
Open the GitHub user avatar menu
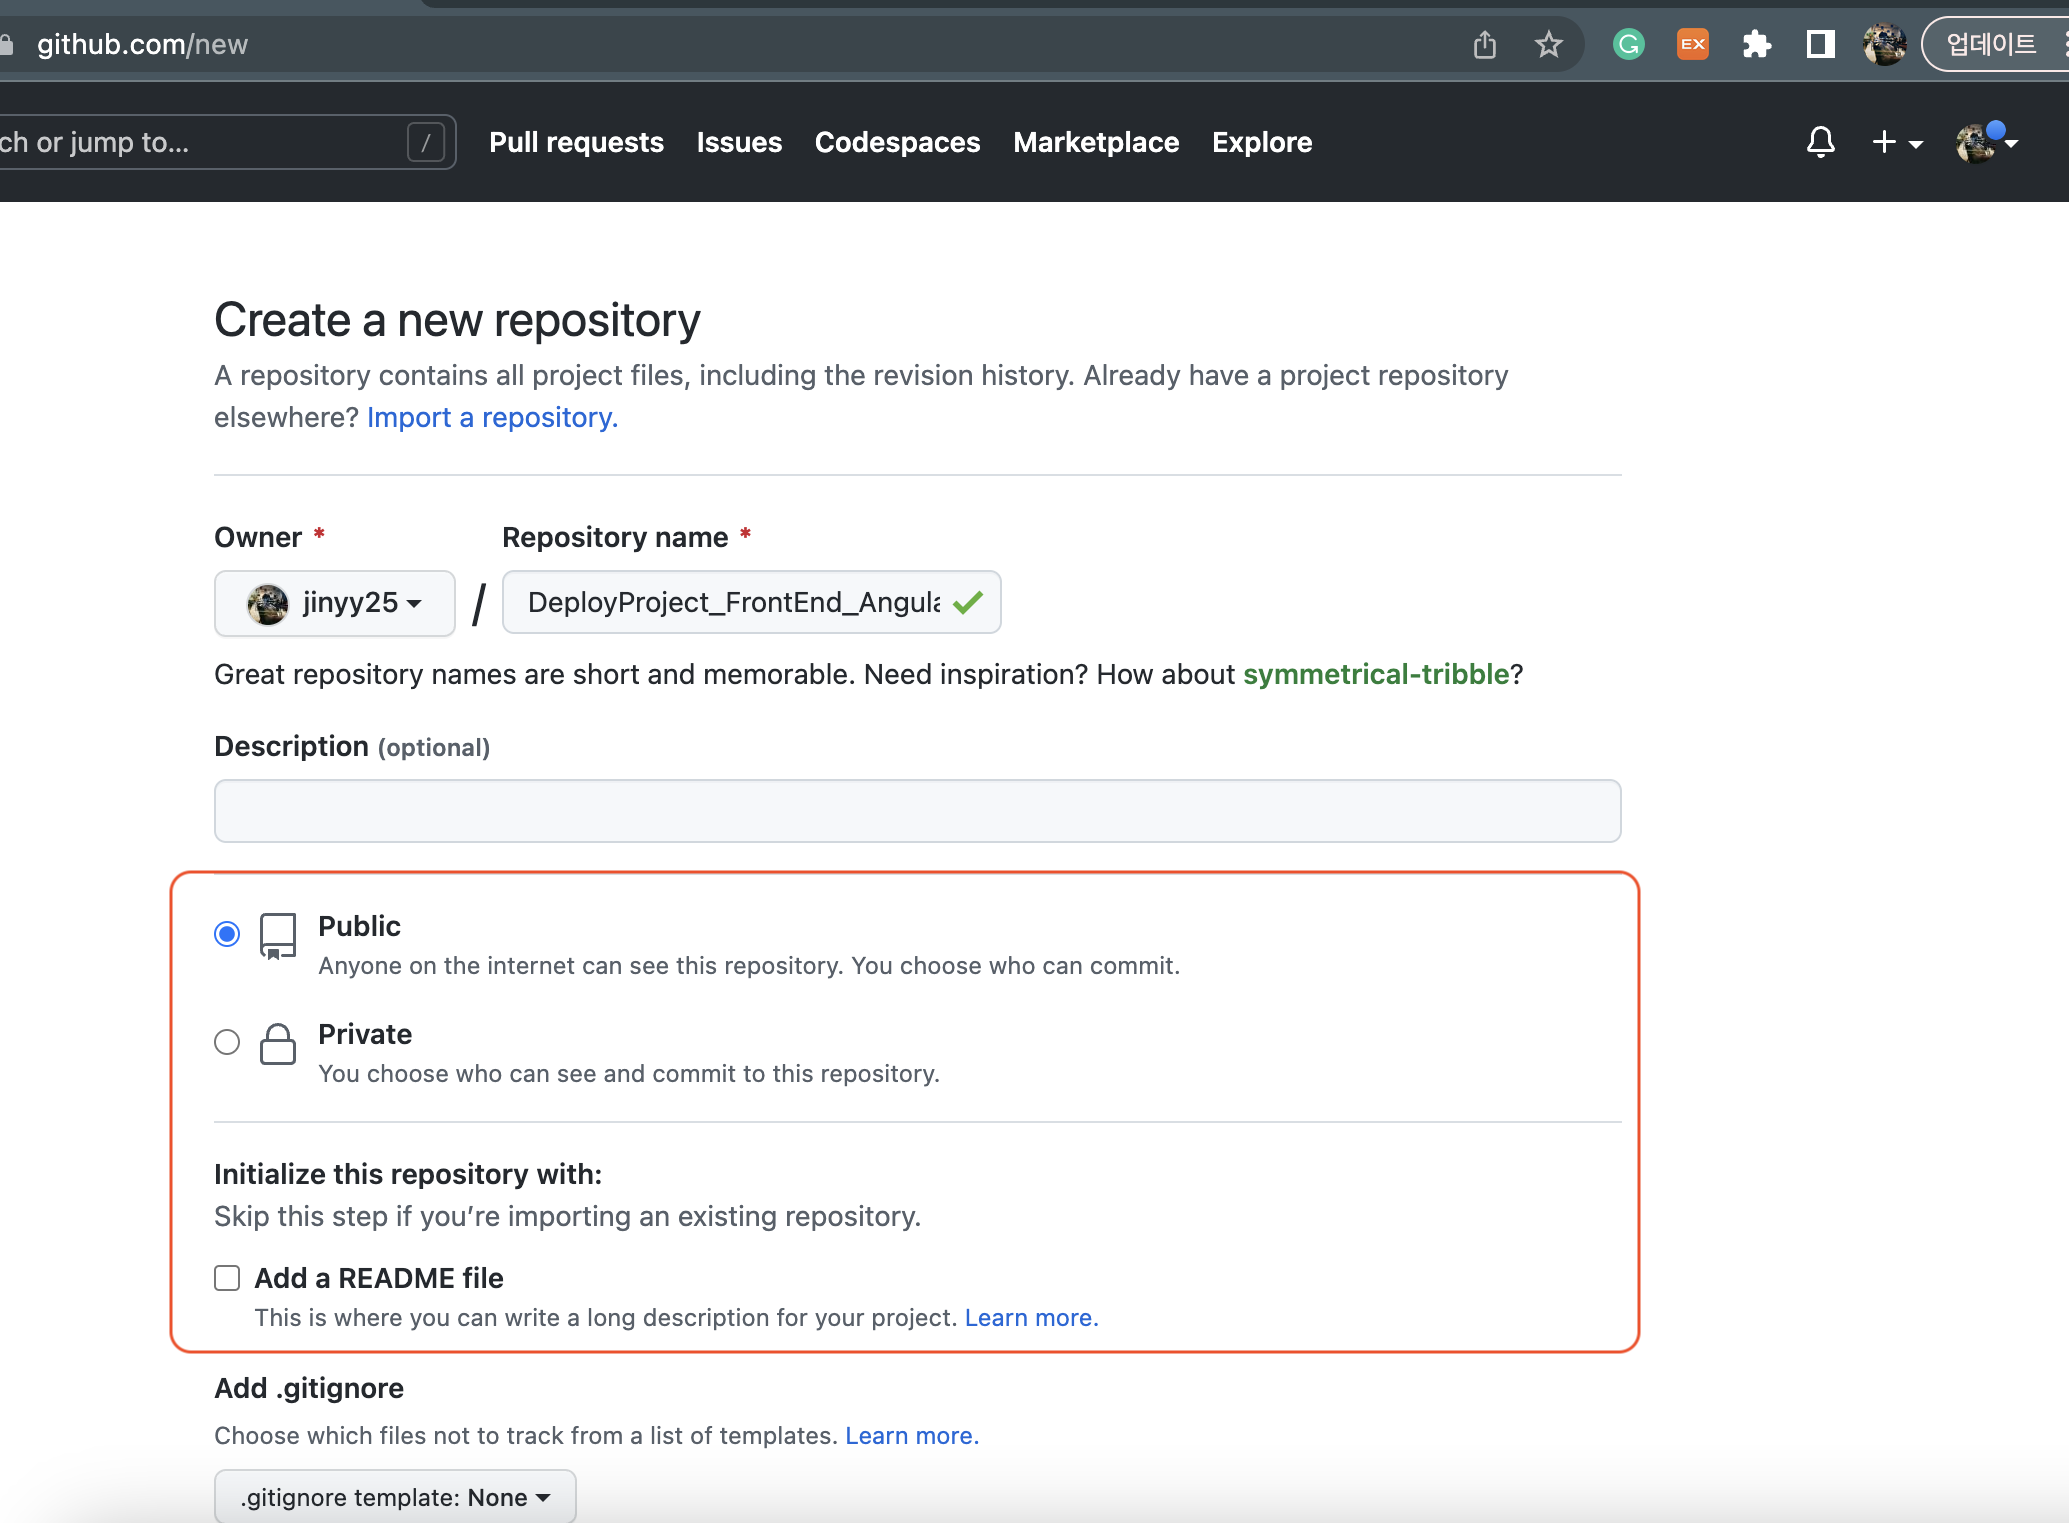point(1987,142)
